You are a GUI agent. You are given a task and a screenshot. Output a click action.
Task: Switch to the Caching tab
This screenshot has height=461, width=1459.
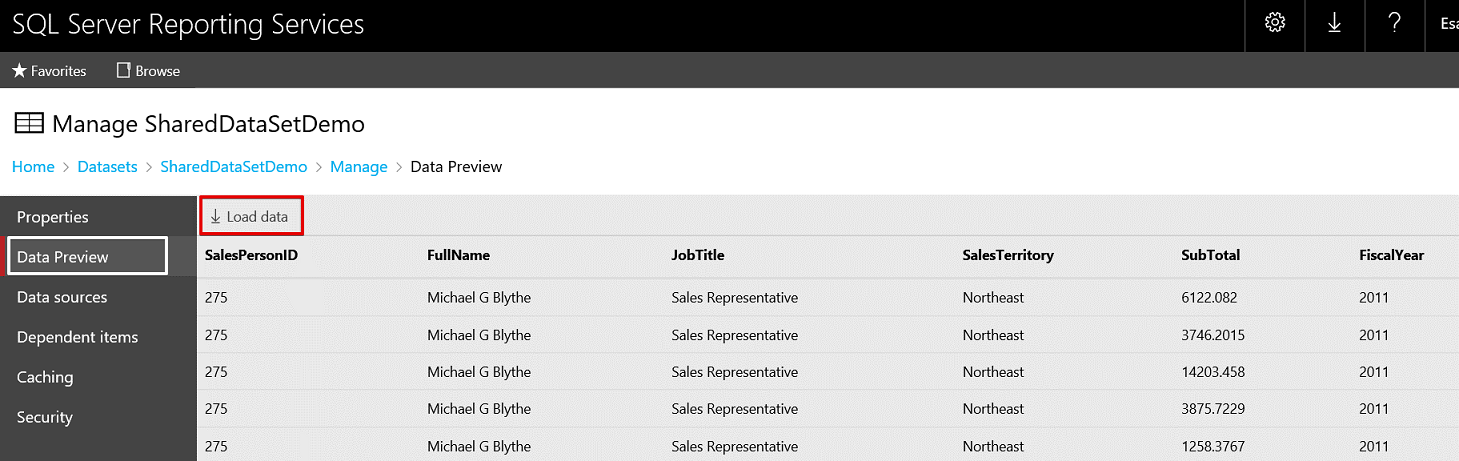coord(45,377)
